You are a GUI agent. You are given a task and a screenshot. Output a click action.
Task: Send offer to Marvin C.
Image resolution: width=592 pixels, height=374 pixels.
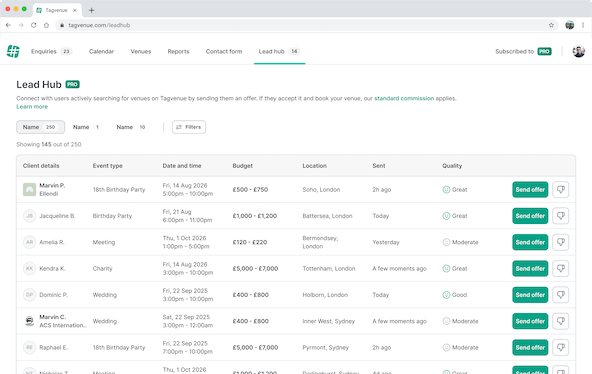[x=530, y=321]
